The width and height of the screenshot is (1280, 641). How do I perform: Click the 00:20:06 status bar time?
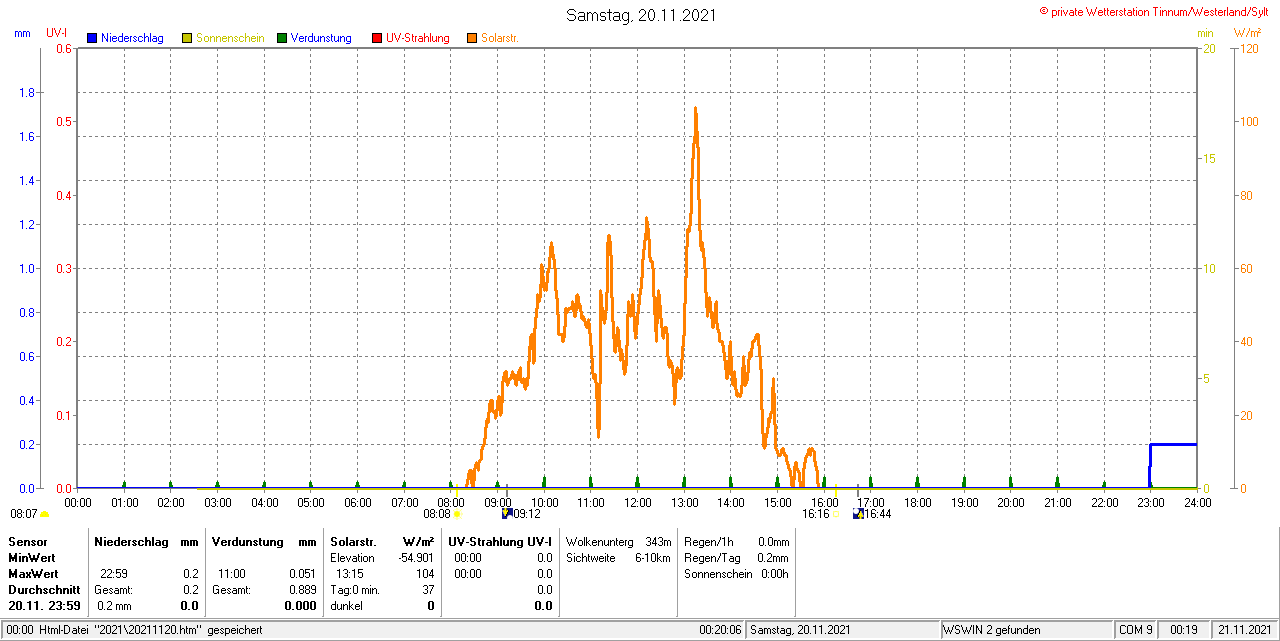coord(720,630)
